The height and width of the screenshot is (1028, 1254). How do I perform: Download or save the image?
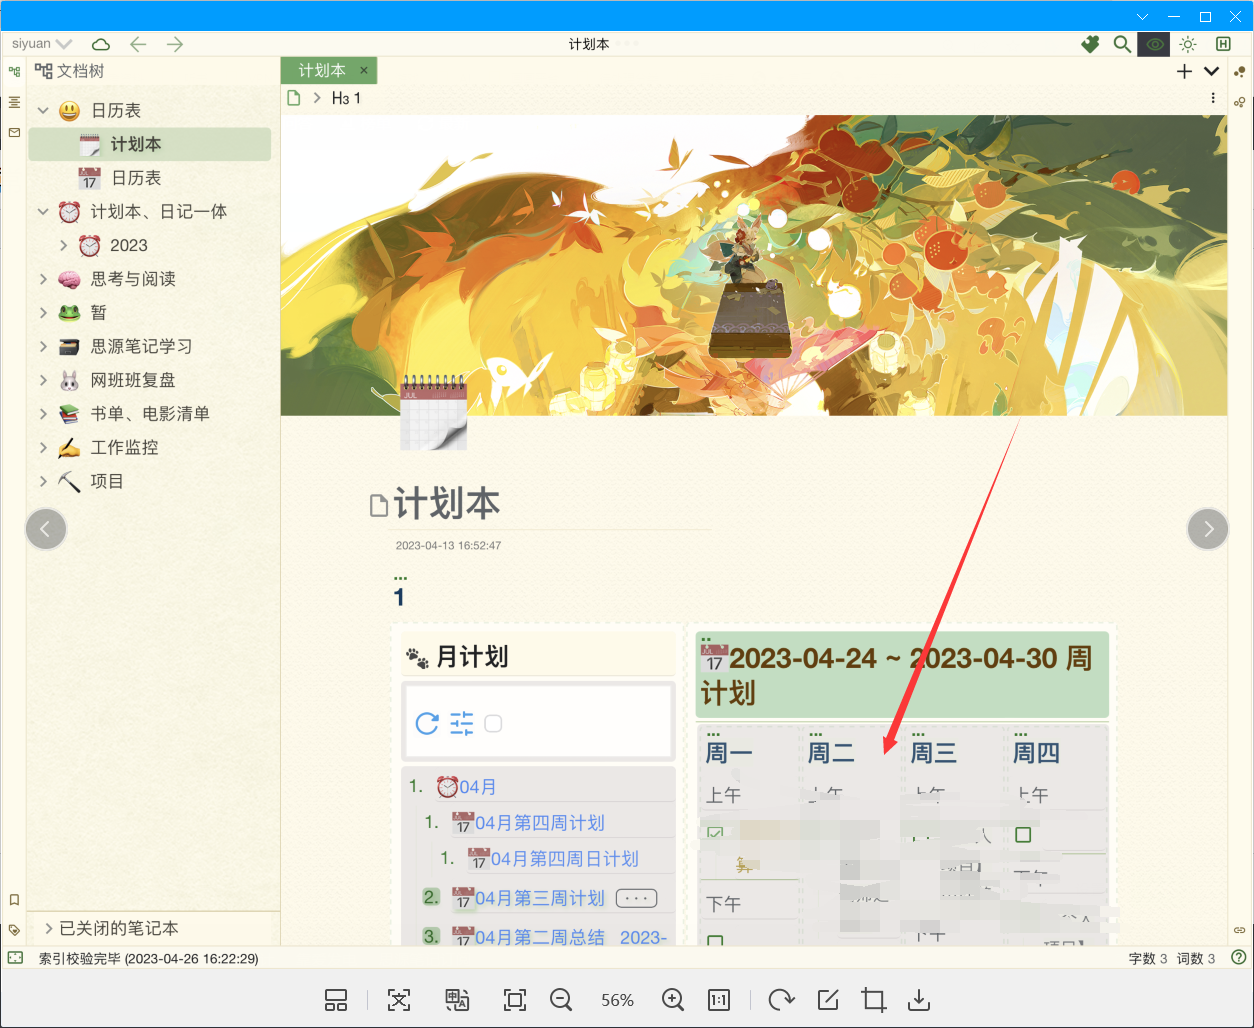pyautogui.click(x=919, y=1000)
